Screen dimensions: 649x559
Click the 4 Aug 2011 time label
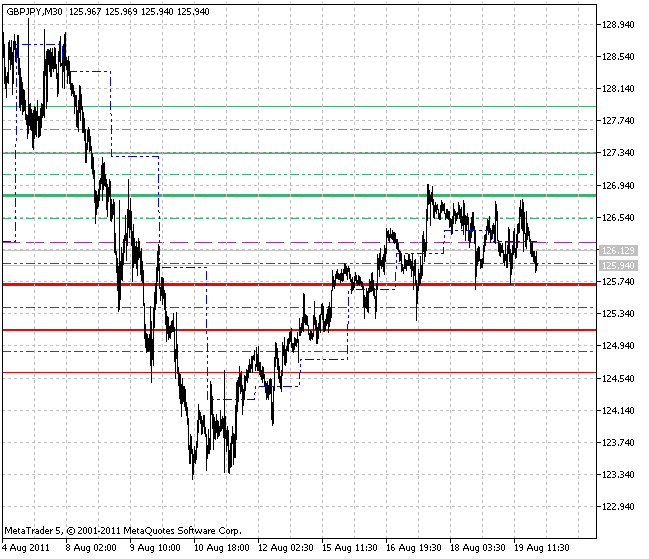tap(26, 548)
